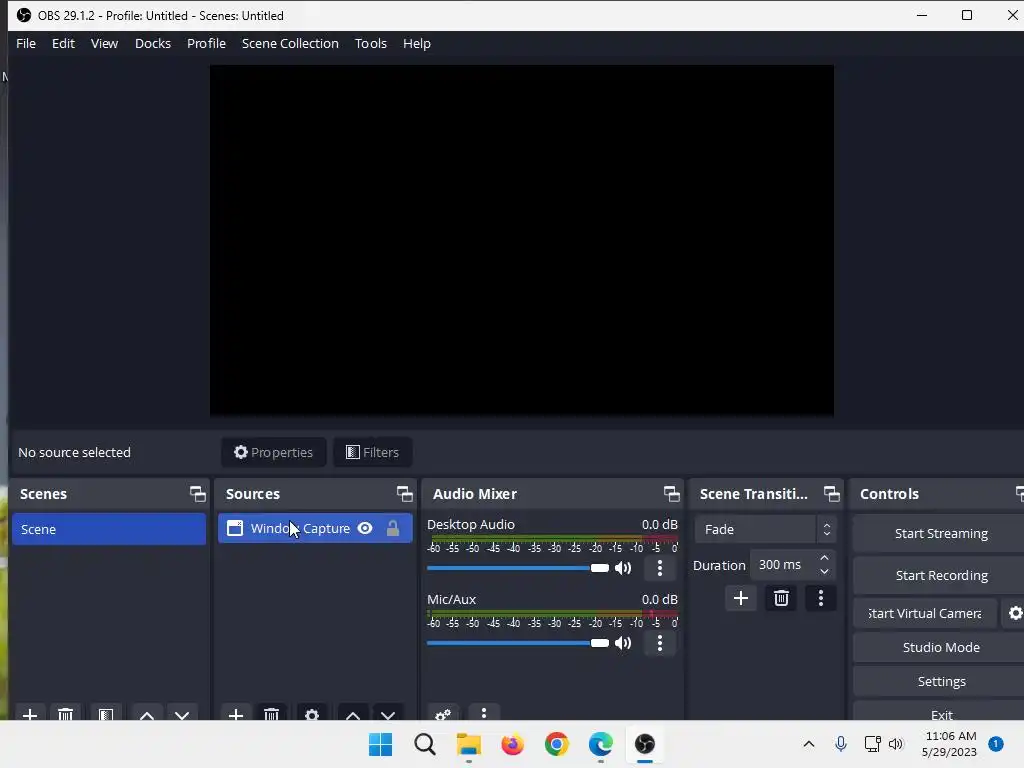Screen dimensions: 1024x768
Task: Open the Help menu
Action: pos(417,43)
